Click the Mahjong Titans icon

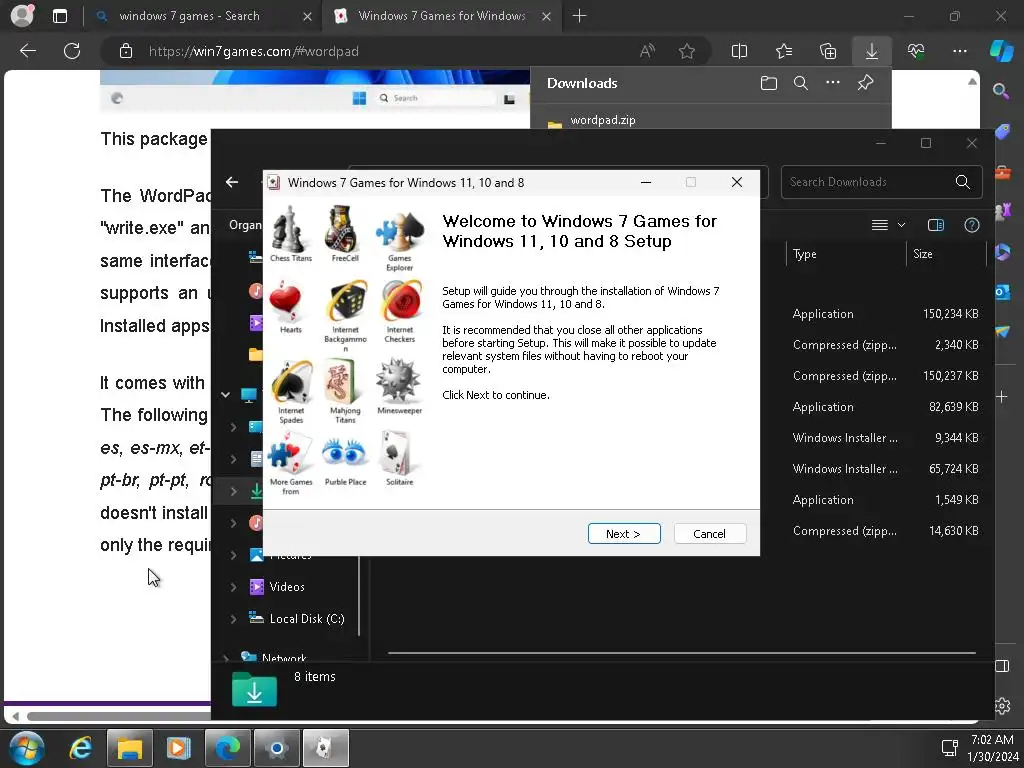pos(344,382)
